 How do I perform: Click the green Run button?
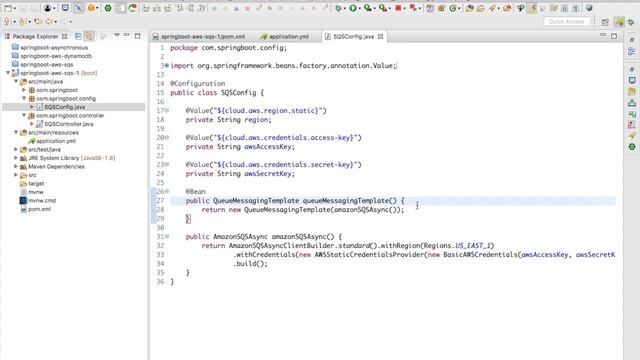pyautogui.click(x=353, y=8)
